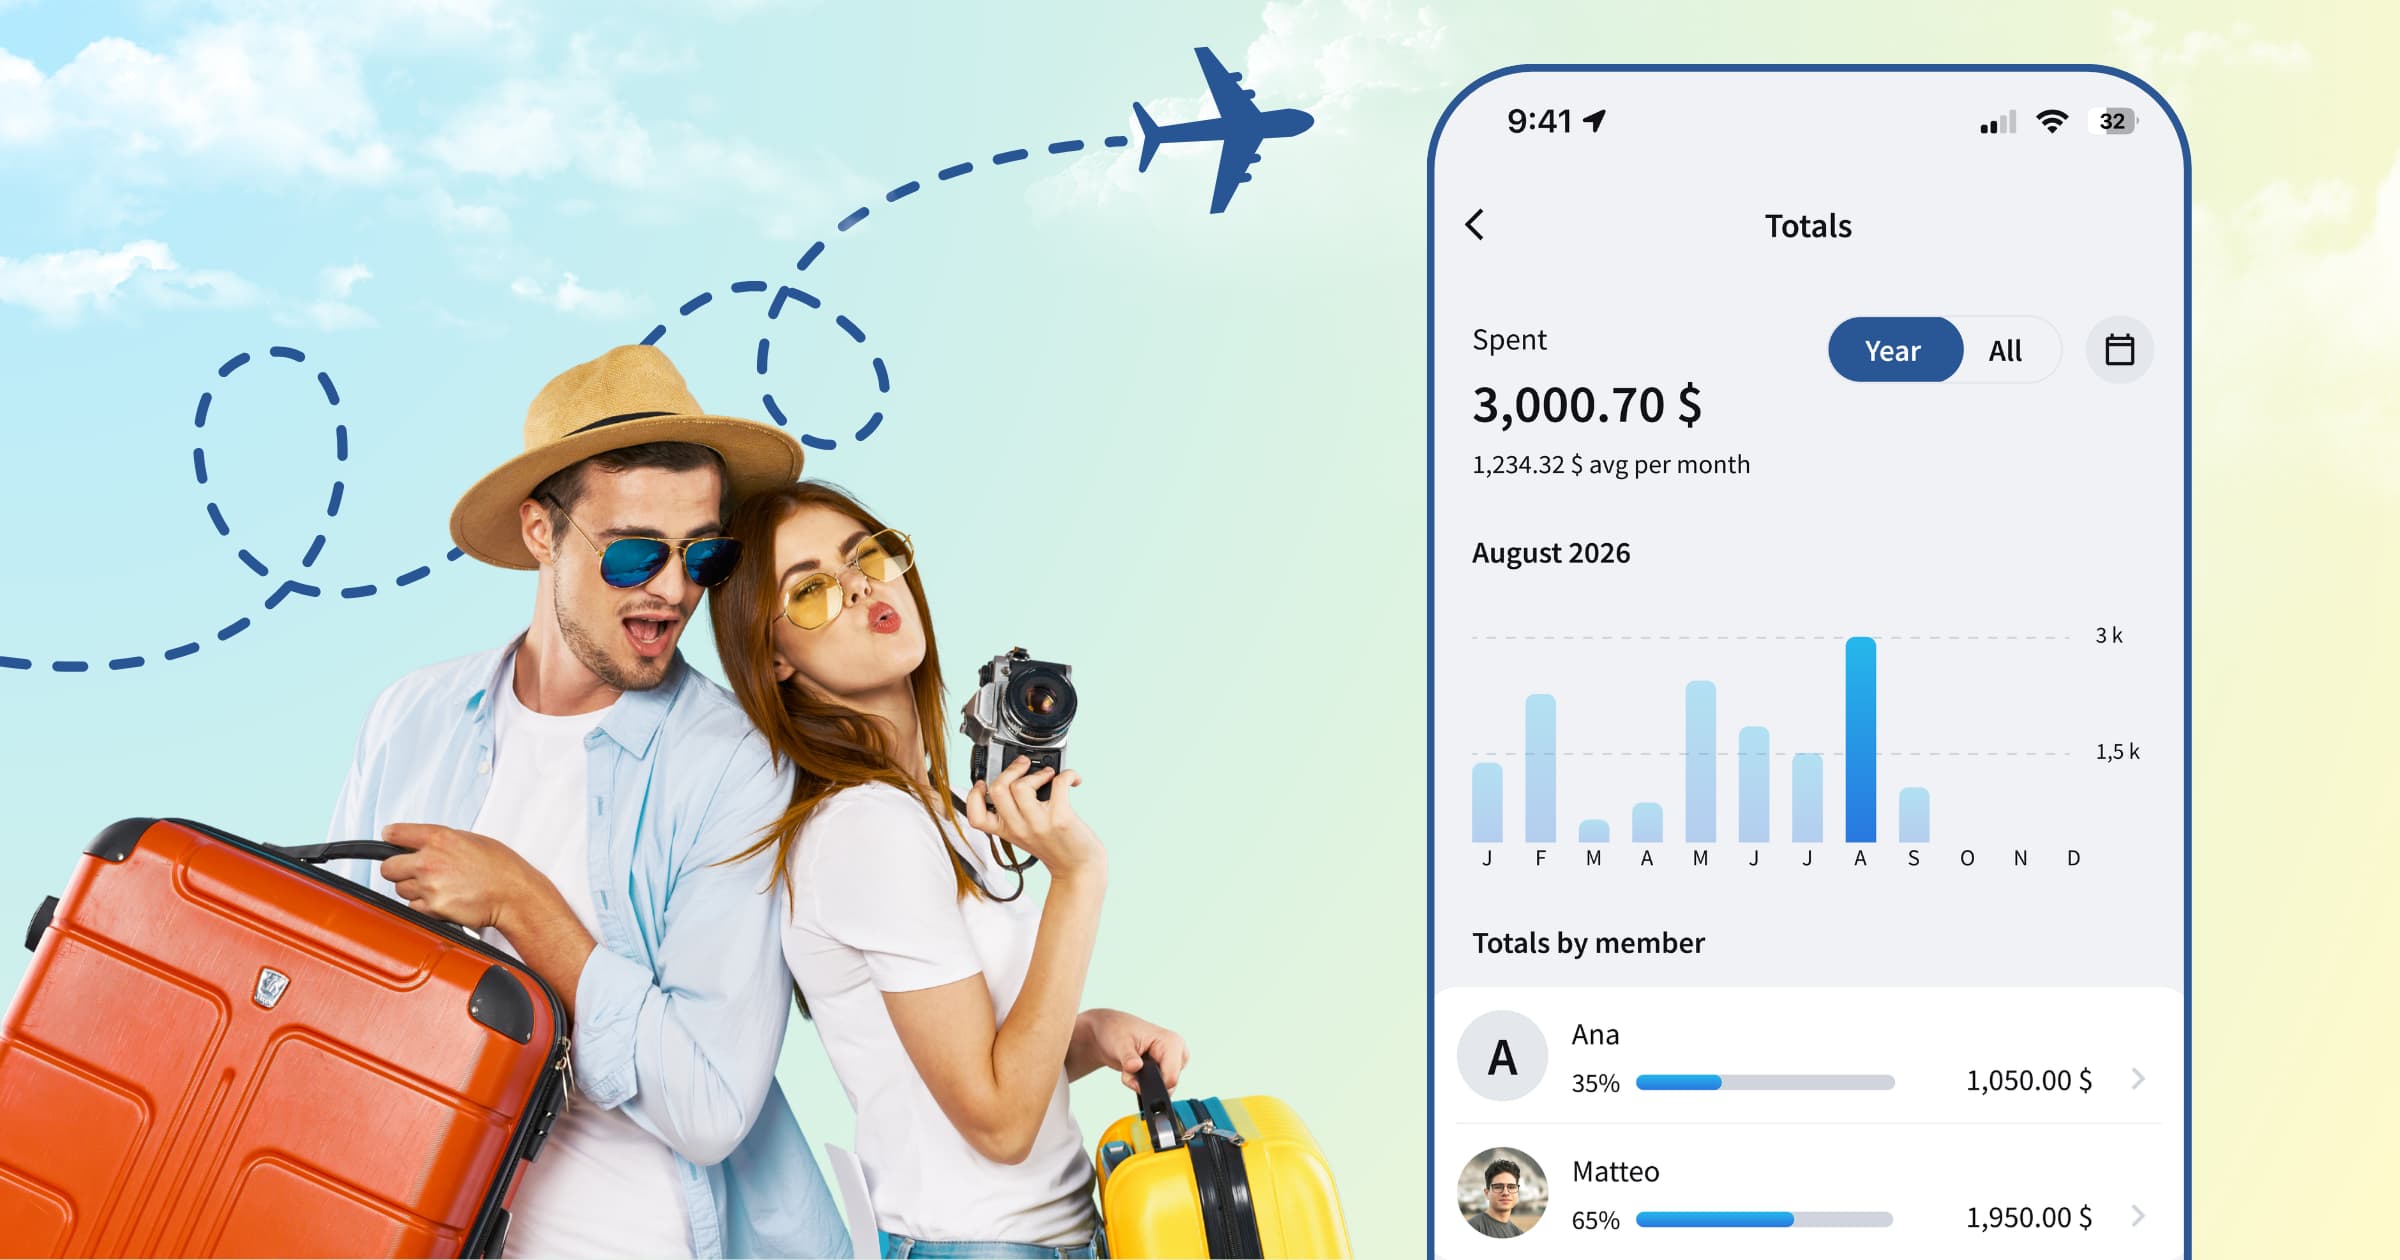This screenshot has width=2400, height=1260.
Task: Open the calendar date picker icon
Action: point(2119,350)
